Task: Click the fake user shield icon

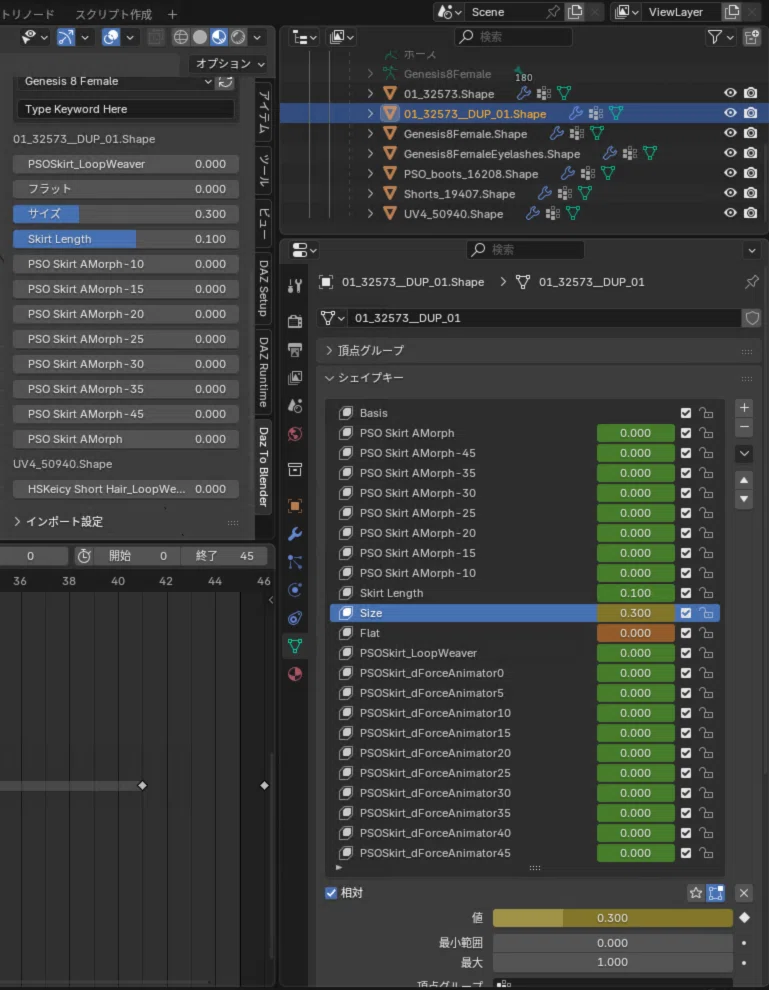Action: pyautogui.click(x=752, y=318)
